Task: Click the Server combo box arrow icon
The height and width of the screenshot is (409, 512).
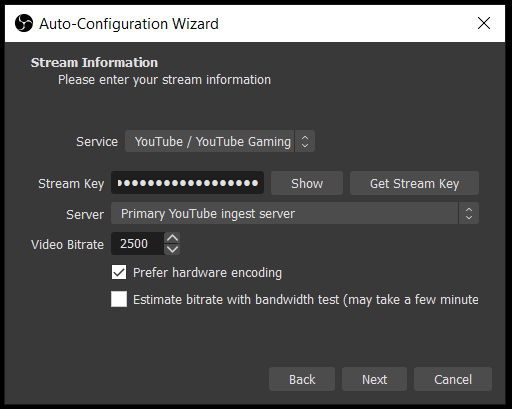Action: pos(469,213)
